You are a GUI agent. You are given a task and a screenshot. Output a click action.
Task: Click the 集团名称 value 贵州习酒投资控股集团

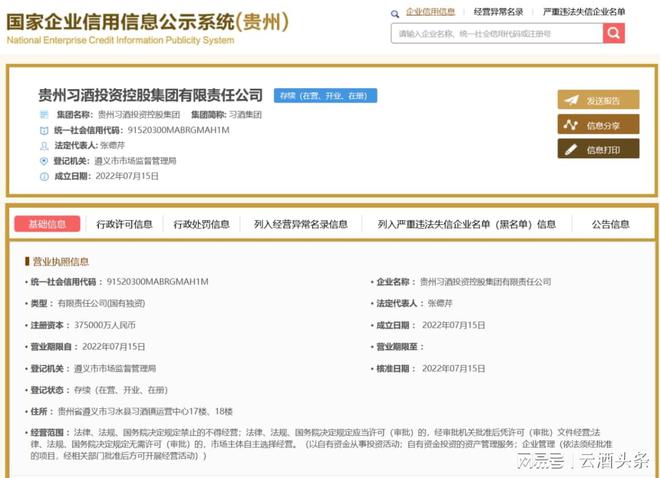[x=139, y=114]
